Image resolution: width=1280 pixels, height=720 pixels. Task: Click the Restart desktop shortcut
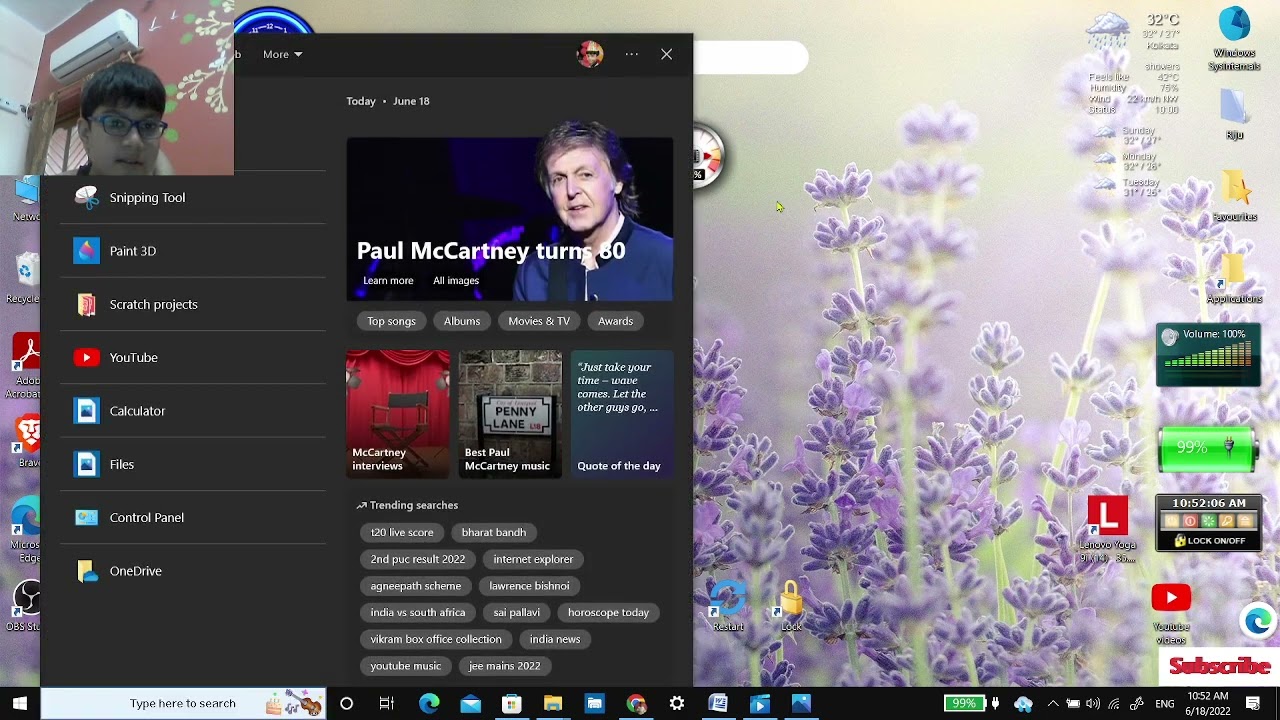click(x=728, y=606)
